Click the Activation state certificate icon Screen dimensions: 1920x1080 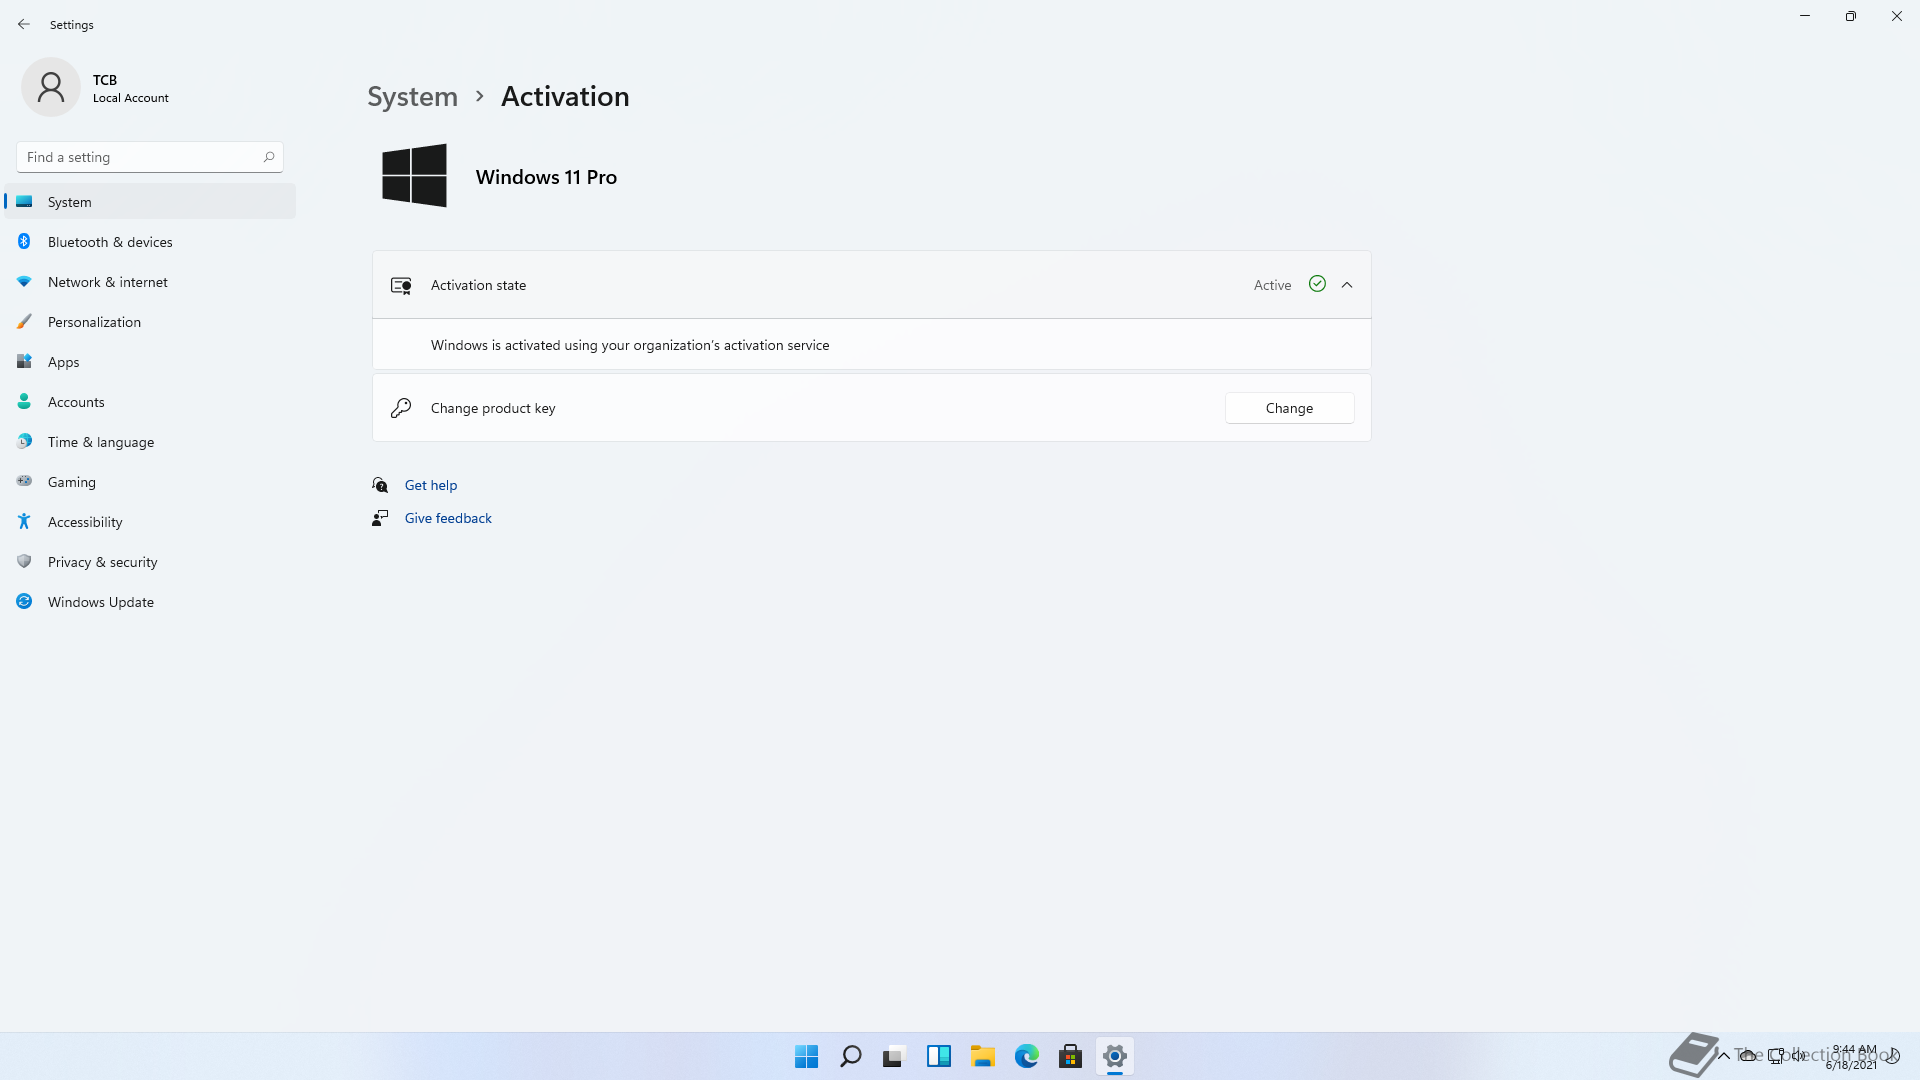click(x=401, y=286)
